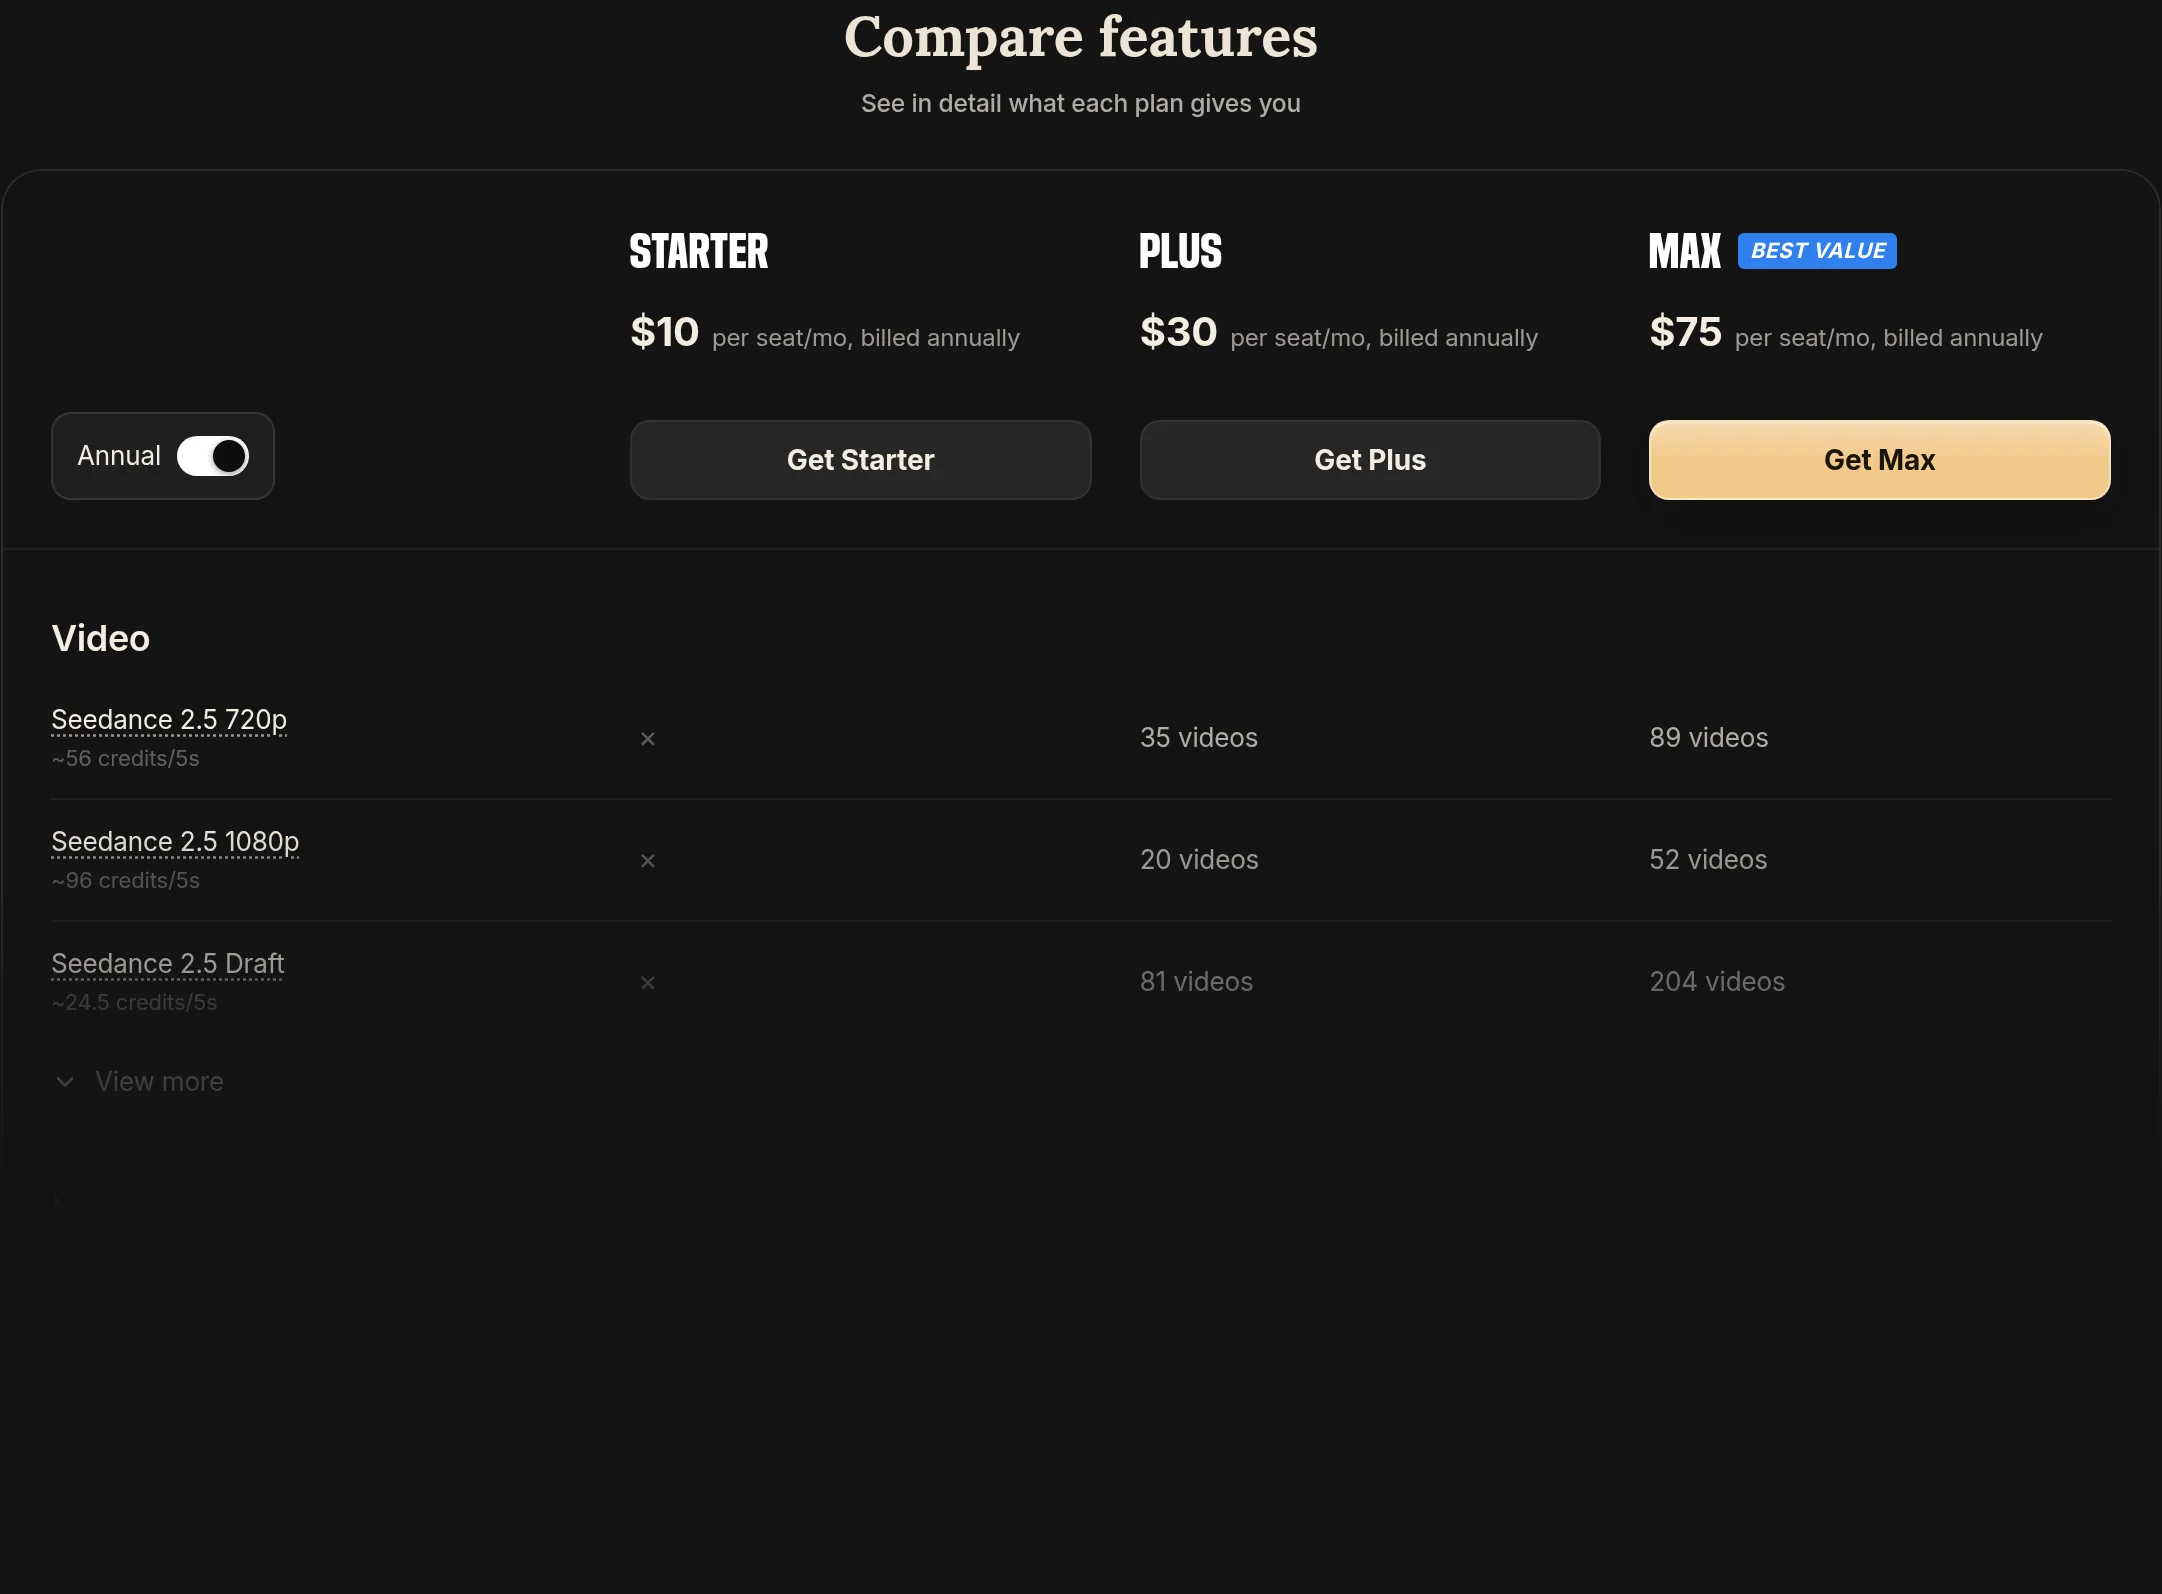Click the '~24.5 credits/5s' text
The height and width of the screenshot is (1594, 2162).
coord(134,1003)
